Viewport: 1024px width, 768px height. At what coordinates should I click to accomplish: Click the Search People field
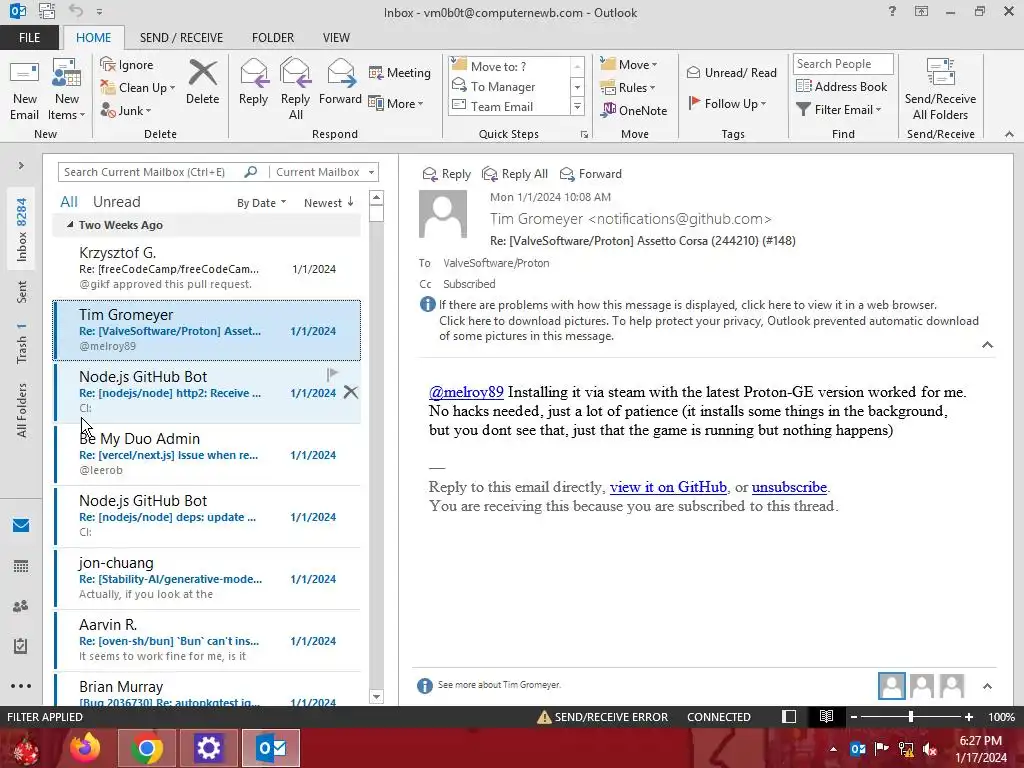pos(843,64)
